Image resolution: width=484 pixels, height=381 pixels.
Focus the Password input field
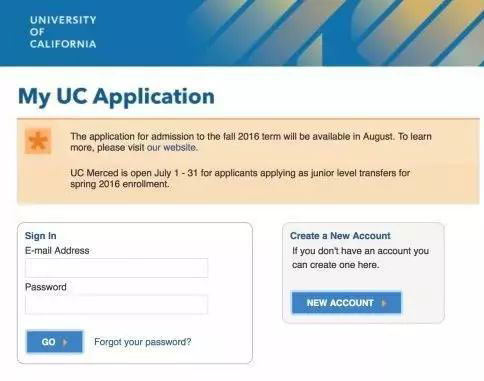coord(116,304)
